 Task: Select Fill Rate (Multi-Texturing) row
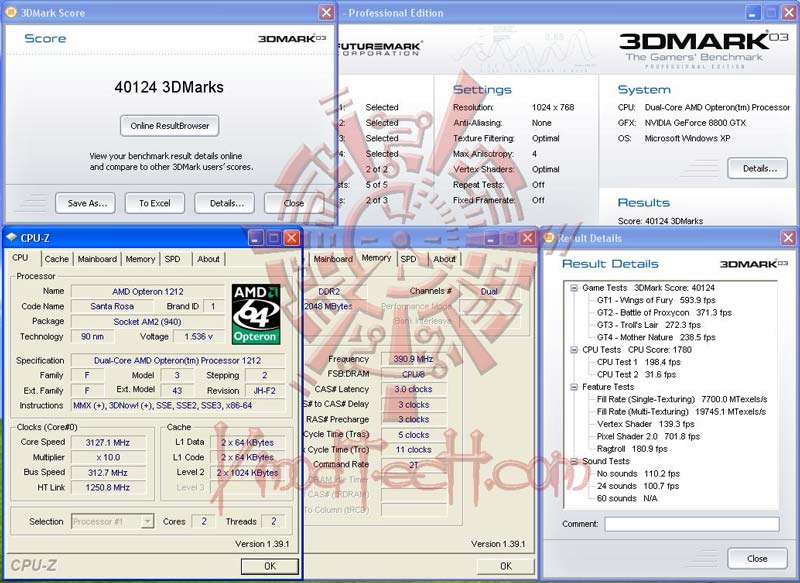click(681, 412)
